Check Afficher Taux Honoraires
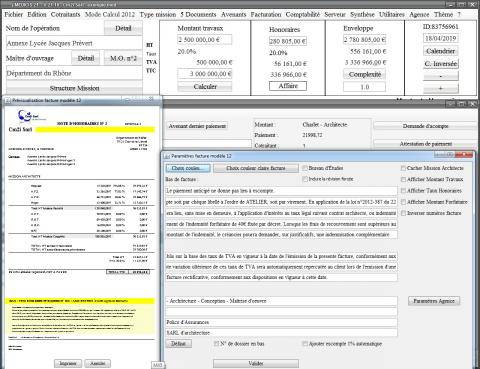Image resolution: width=480 pixels, height=369 pixels. (x=403, y=191)
